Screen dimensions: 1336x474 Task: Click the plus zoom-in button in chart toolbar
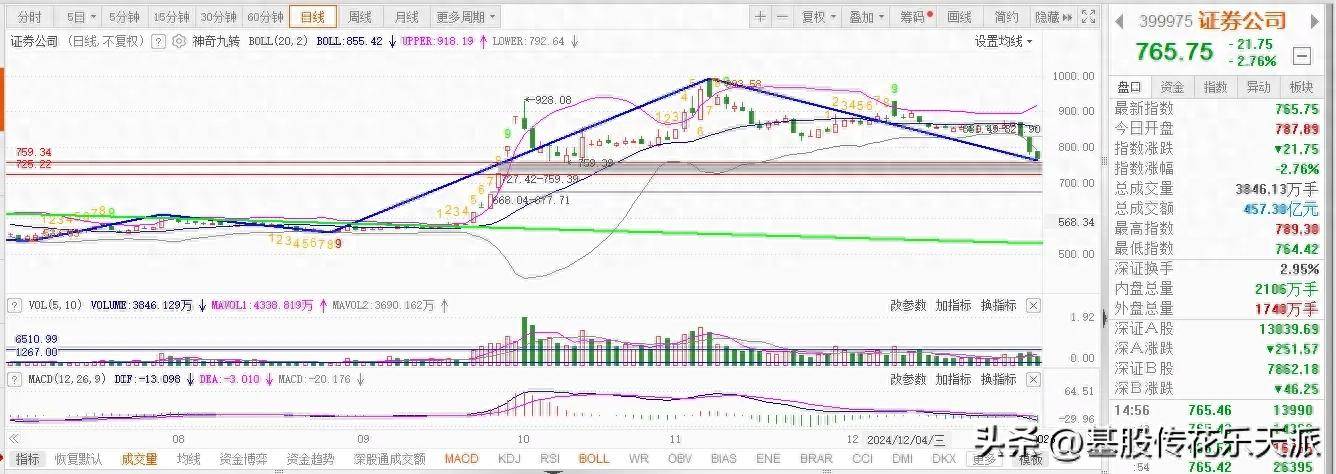coord(760,17)
